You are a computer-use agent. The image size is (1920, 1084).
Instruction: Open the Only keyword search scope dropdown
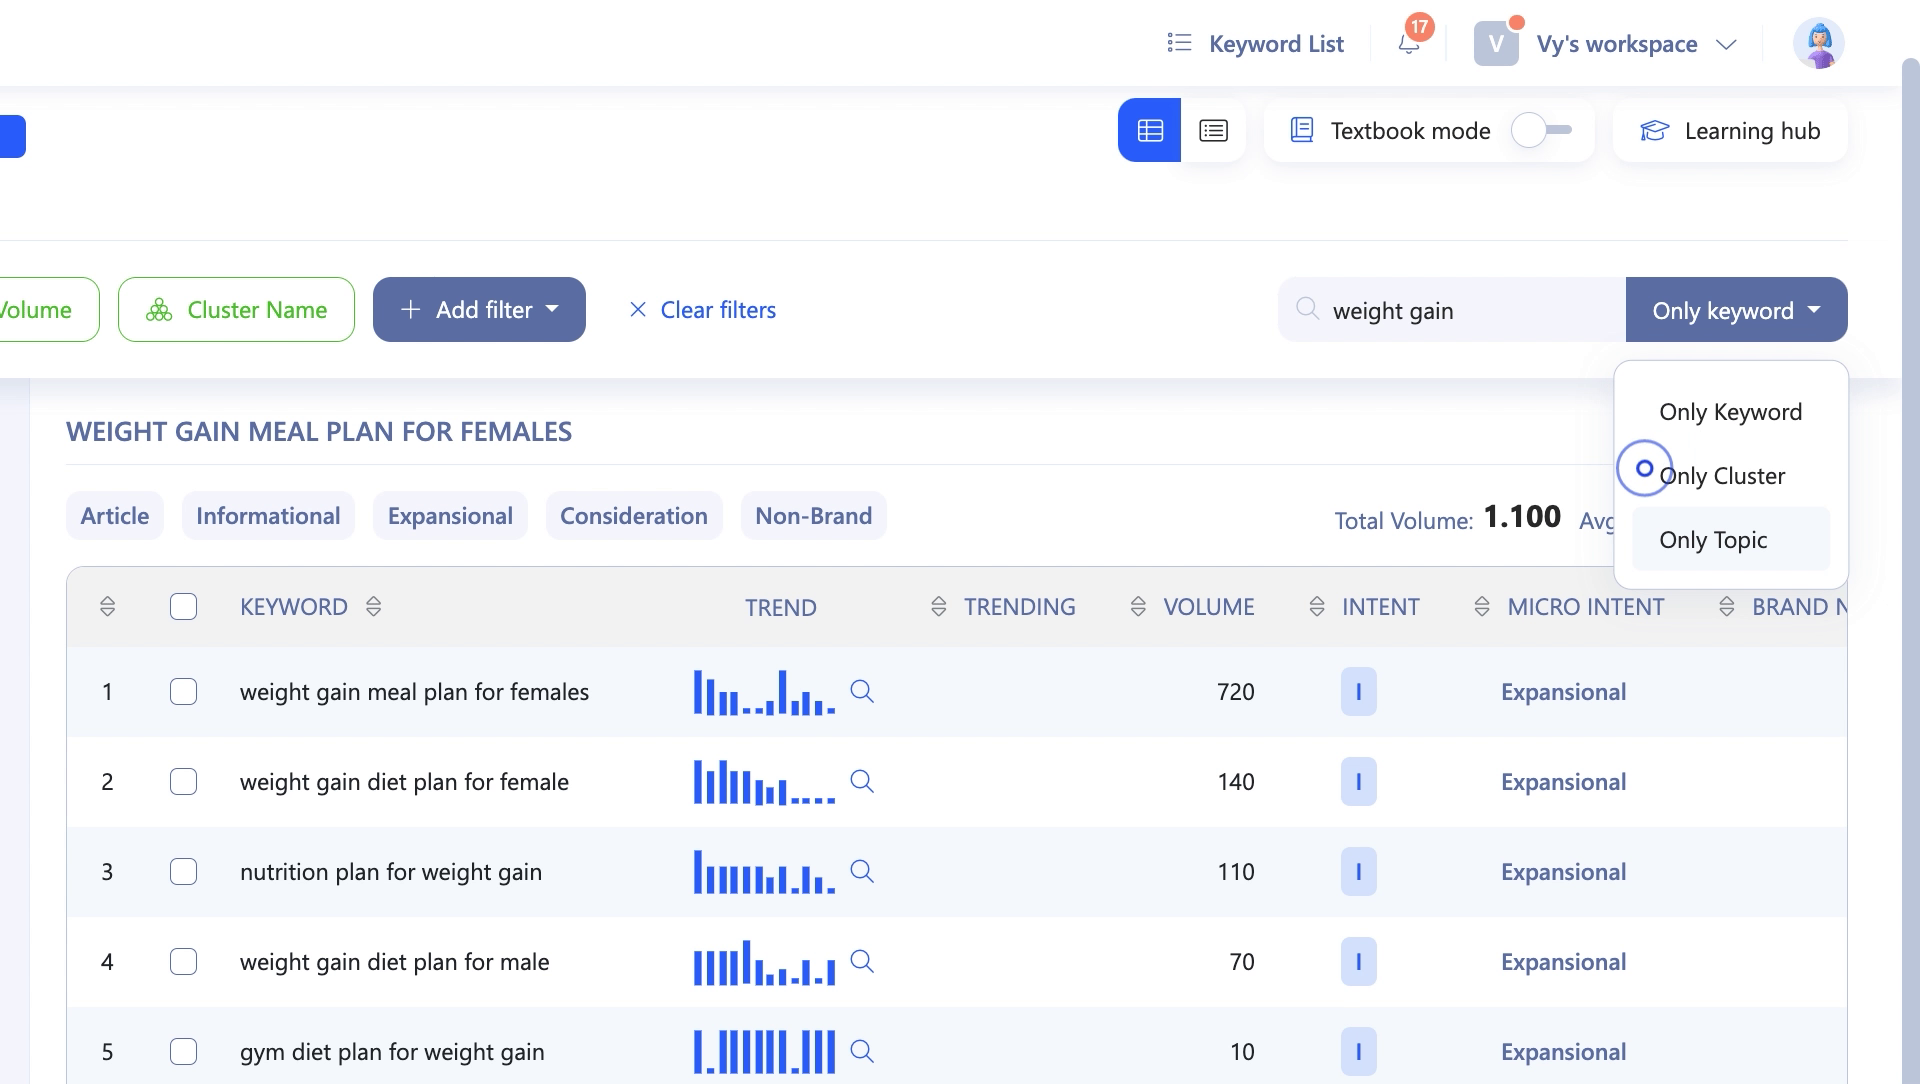[1736, 311]
